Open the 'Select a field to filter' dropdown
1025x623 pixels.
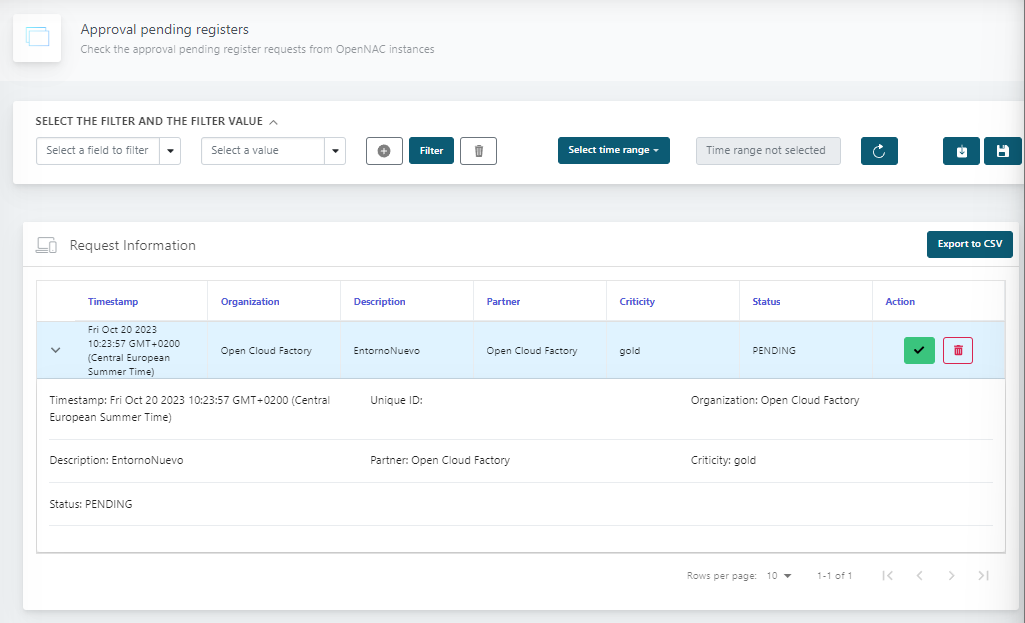[x=108, y=151]
